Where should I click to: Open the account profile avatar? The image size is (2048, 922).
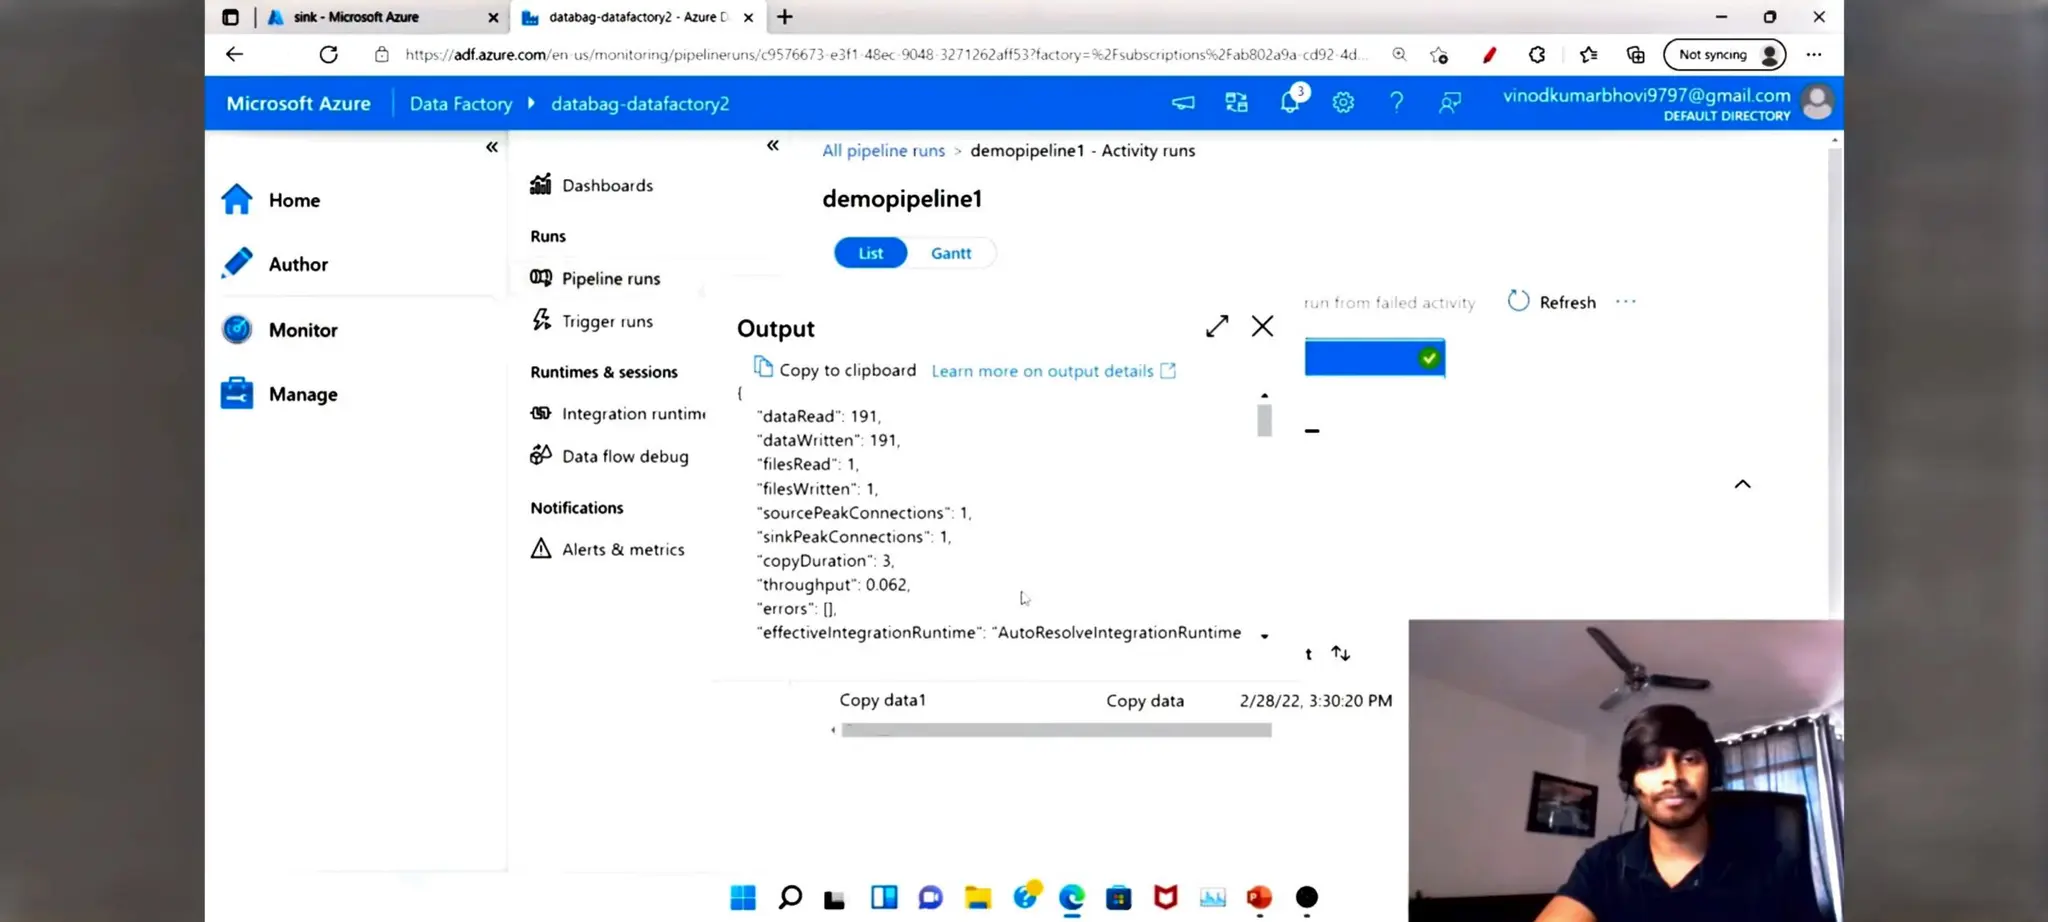[x=1817, y=102]
